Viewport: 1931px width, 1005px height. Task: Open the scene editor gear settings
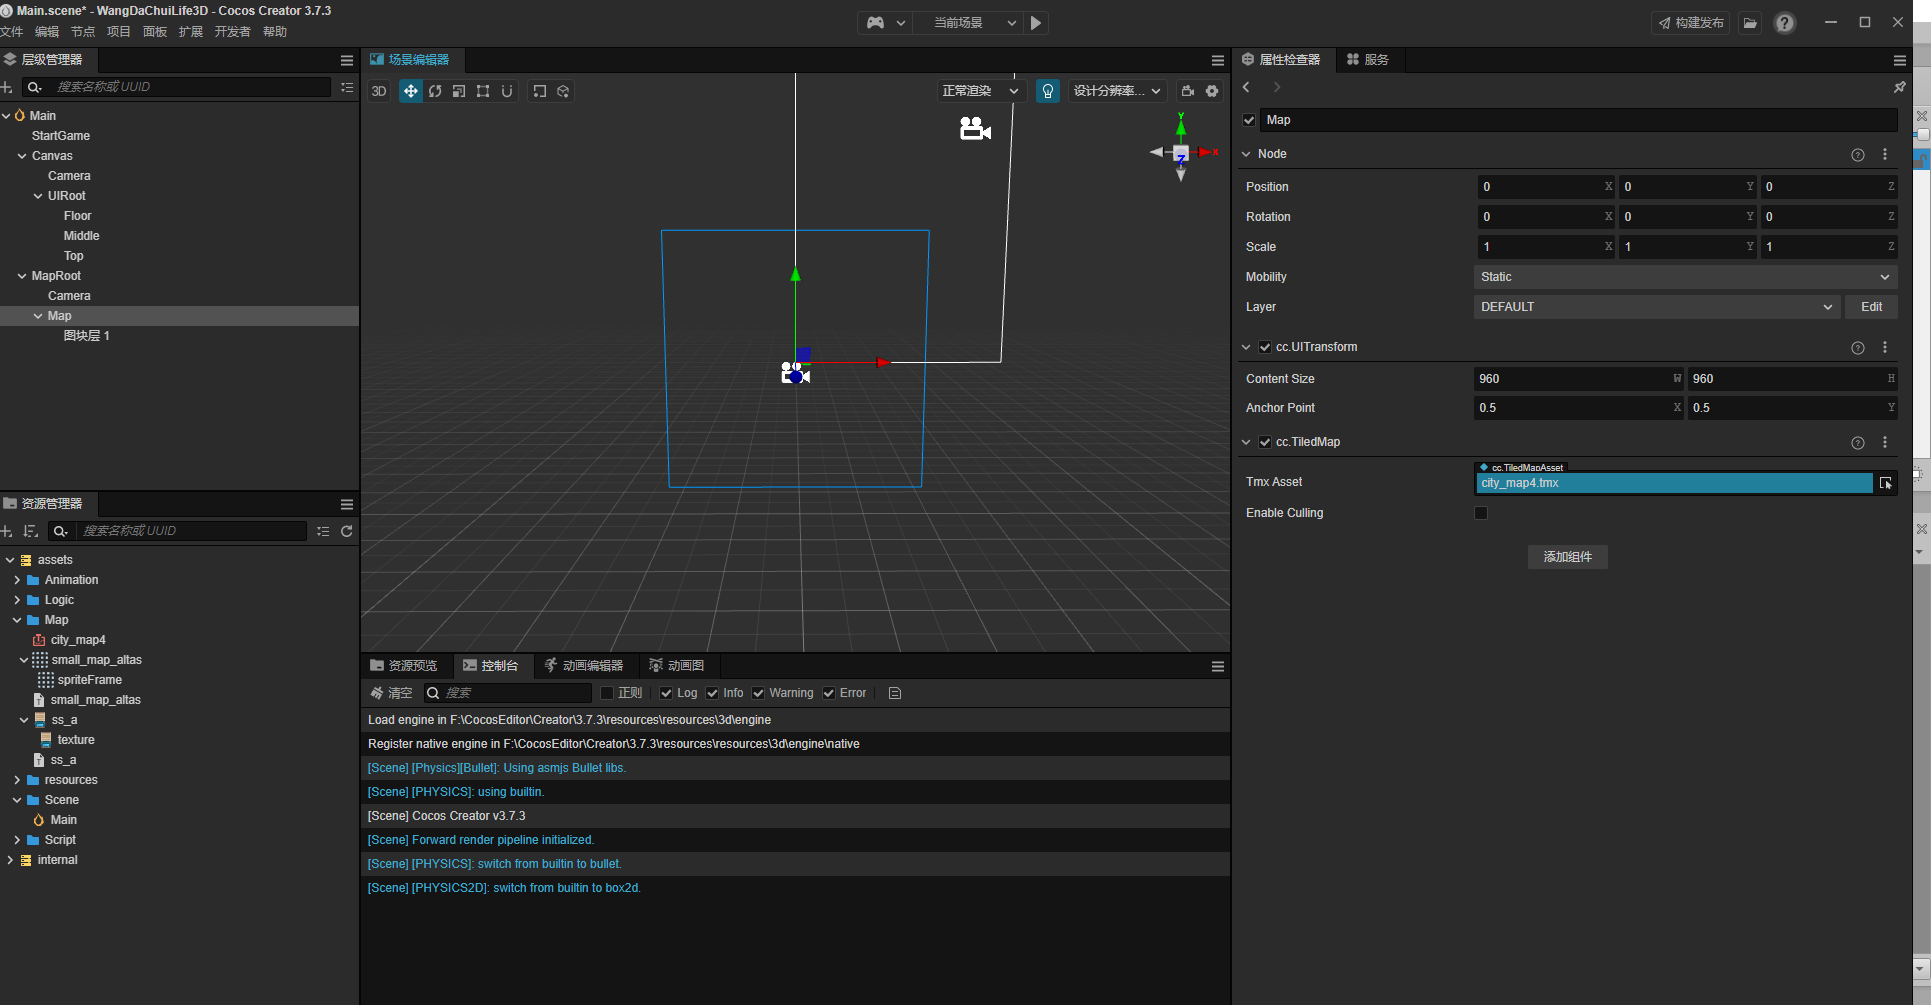[1212, 91]
